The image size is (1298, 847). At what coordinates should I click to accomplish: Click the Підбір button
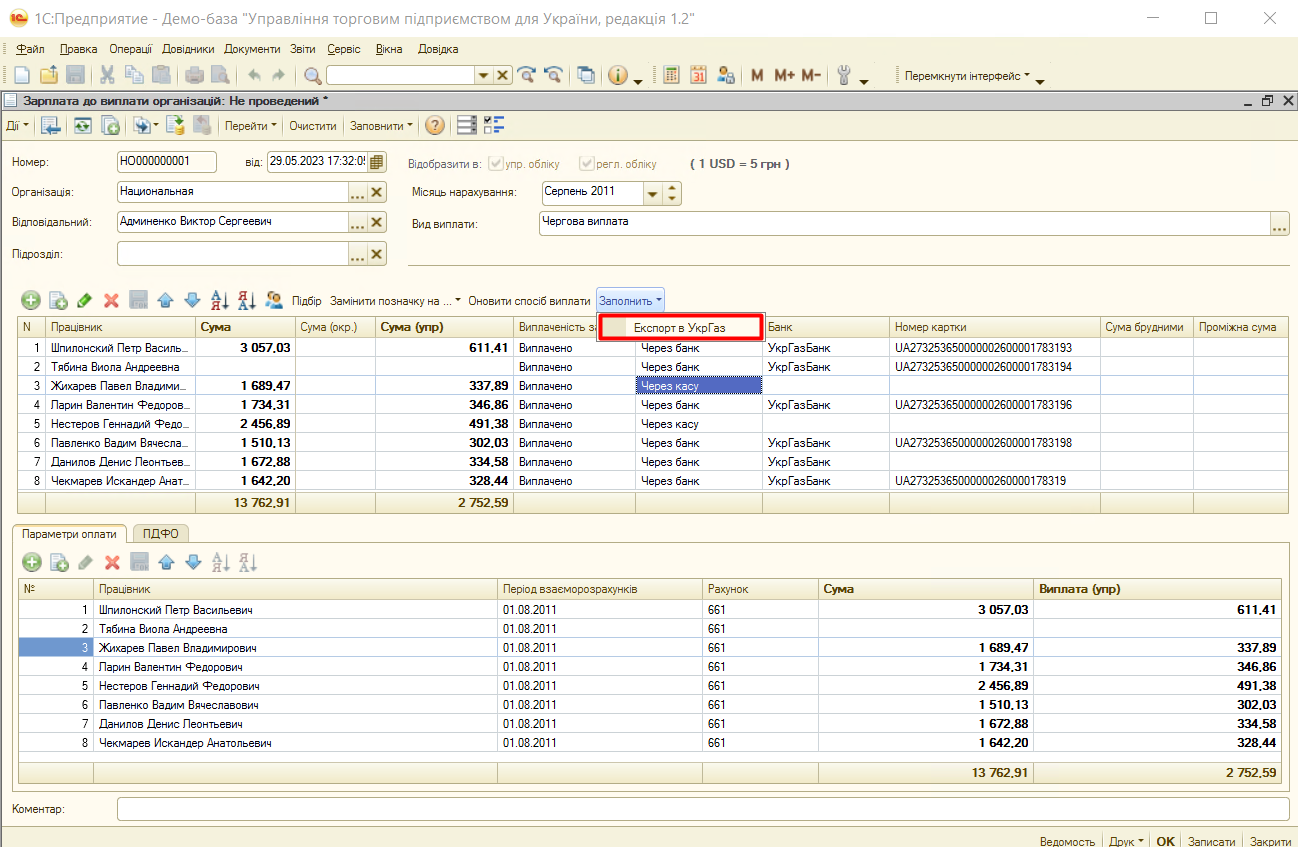306,300
